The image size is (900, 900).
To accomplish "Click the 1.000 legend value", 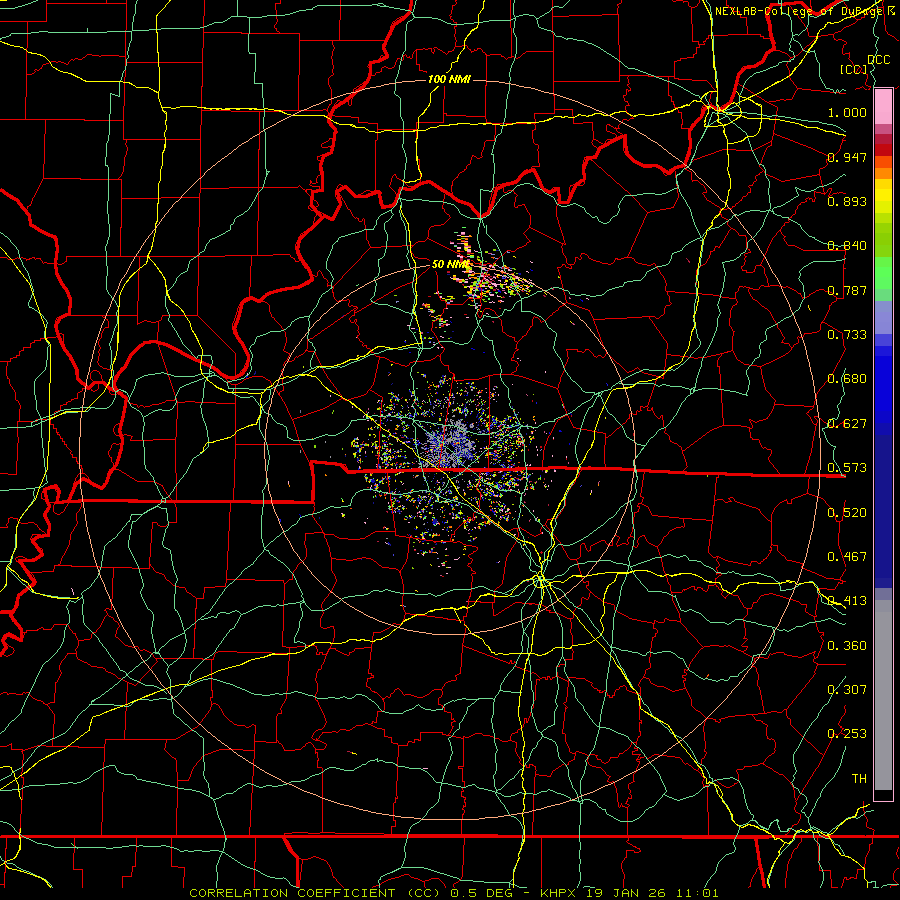I will [847, 112].
